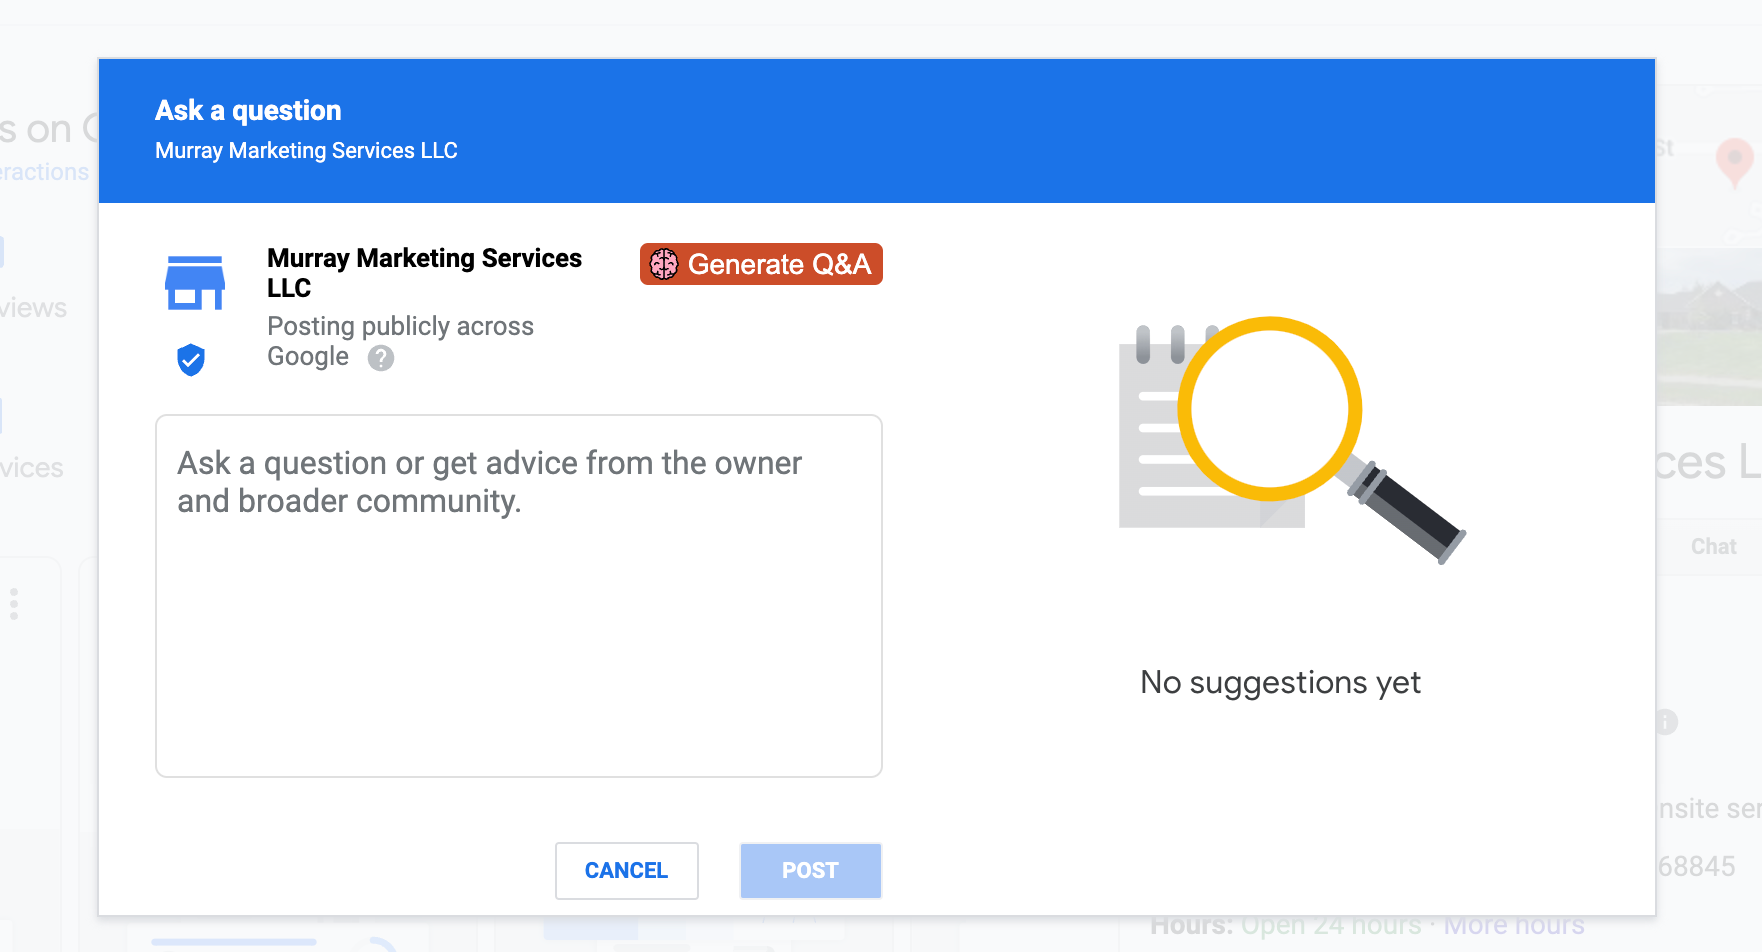Screen dimensions: 1762x952
Task: Click the POST button
Action: pos(811,871)
